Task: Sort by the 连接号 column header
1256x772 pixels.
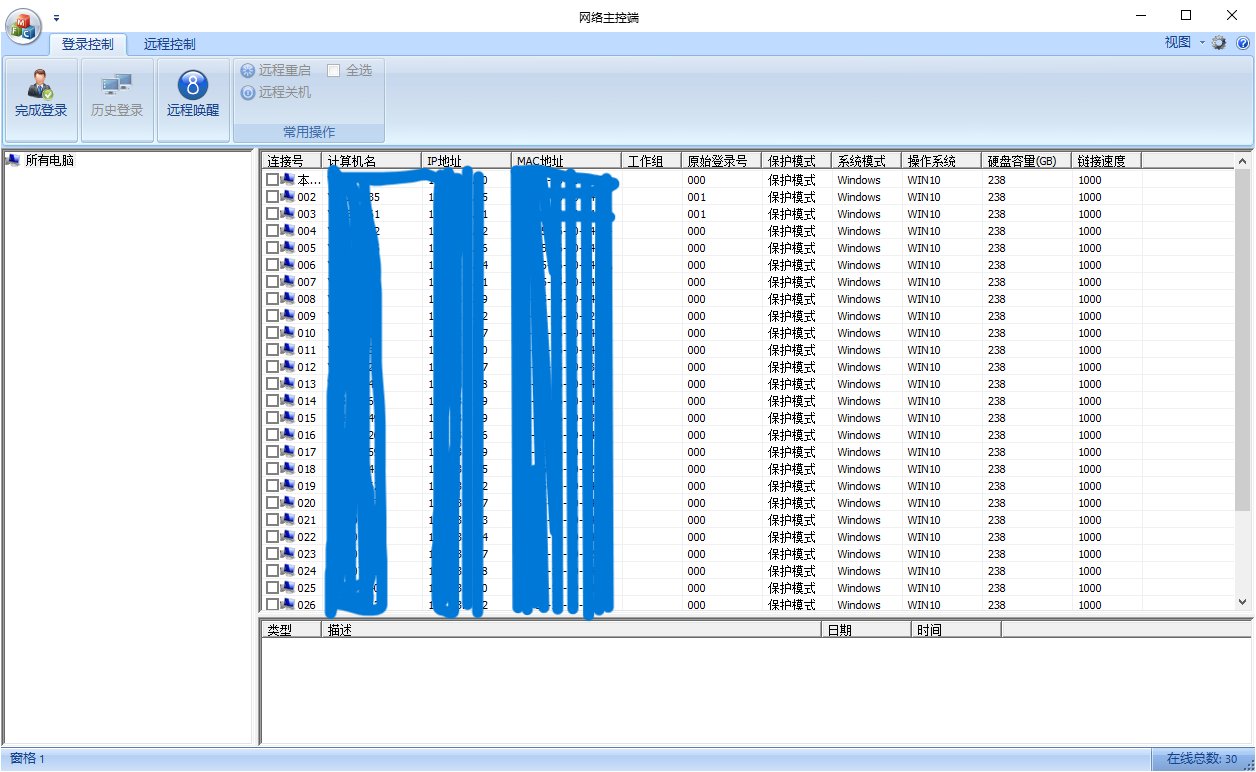Action: coord(292,160)
